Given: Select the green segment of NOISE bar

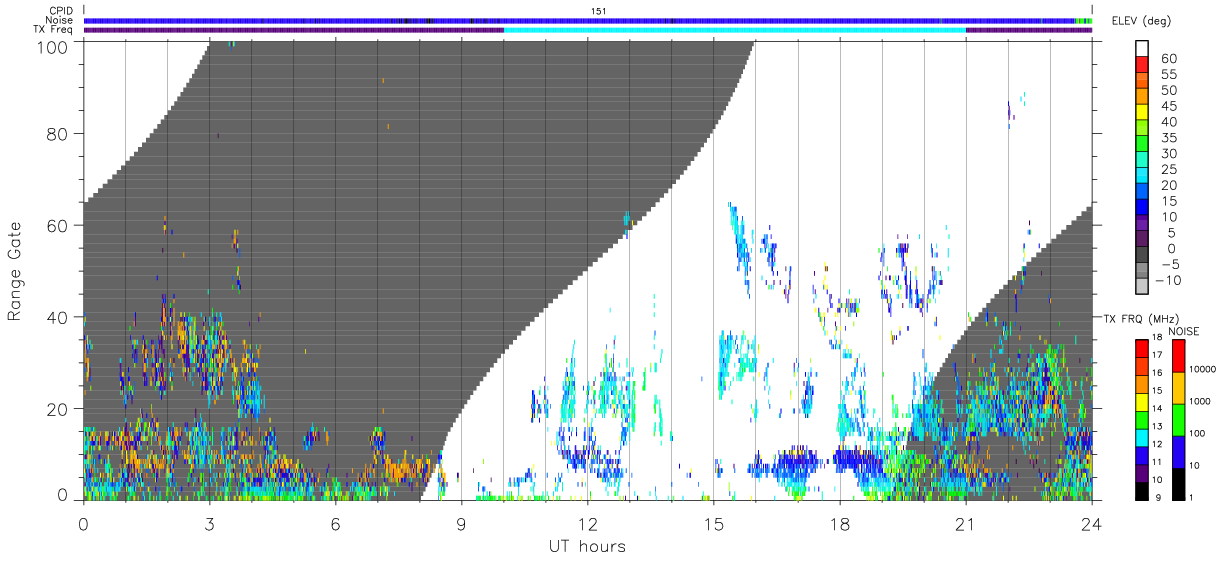Looking at the screenshot, I should (1180, 420).
